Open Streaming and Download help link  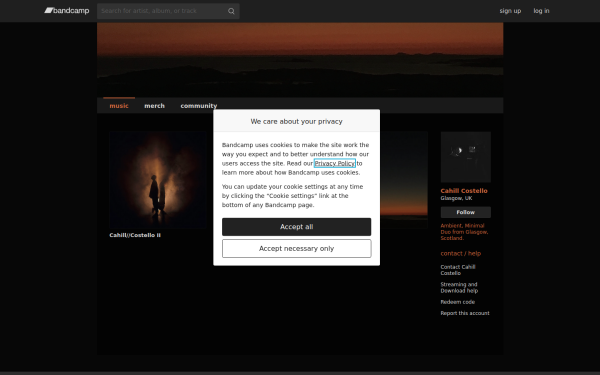click(x=459, y=287)
